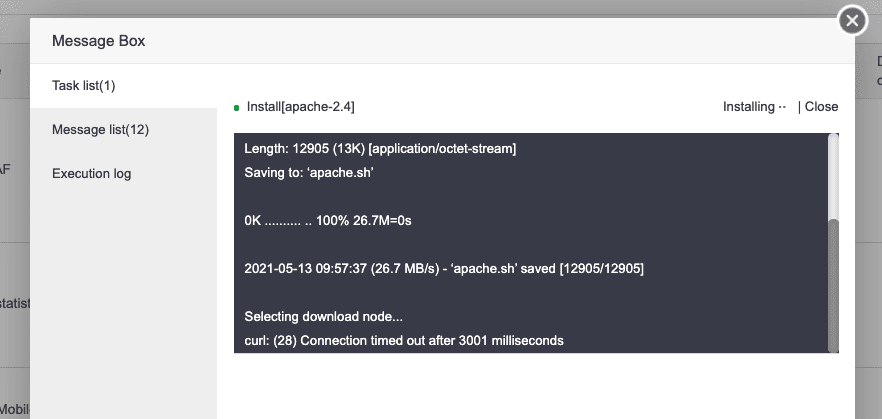Click the Message Box title text
The width and height of the screenshot is (882, 419).
[x=99, y=42]
